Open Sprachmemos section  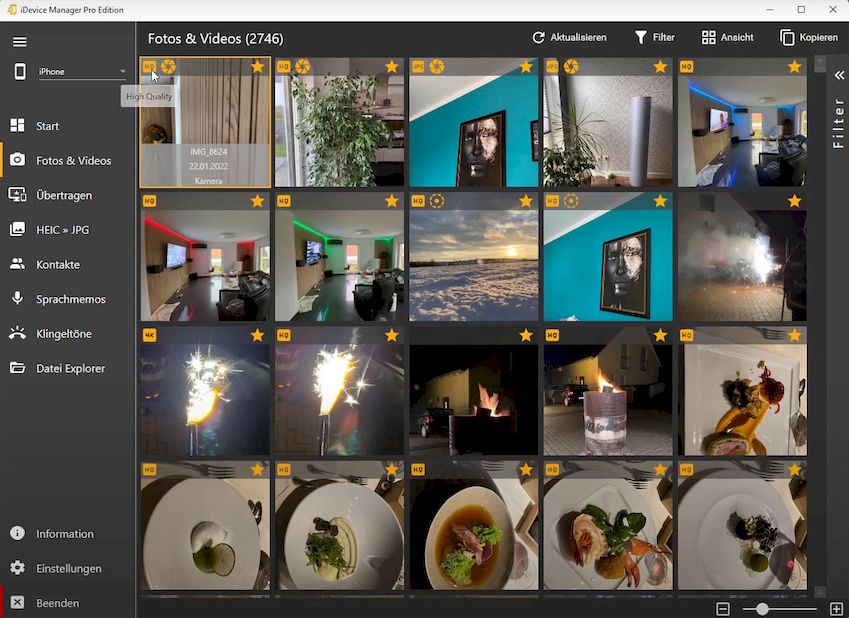pyautogui.click(x=71, y=299)
